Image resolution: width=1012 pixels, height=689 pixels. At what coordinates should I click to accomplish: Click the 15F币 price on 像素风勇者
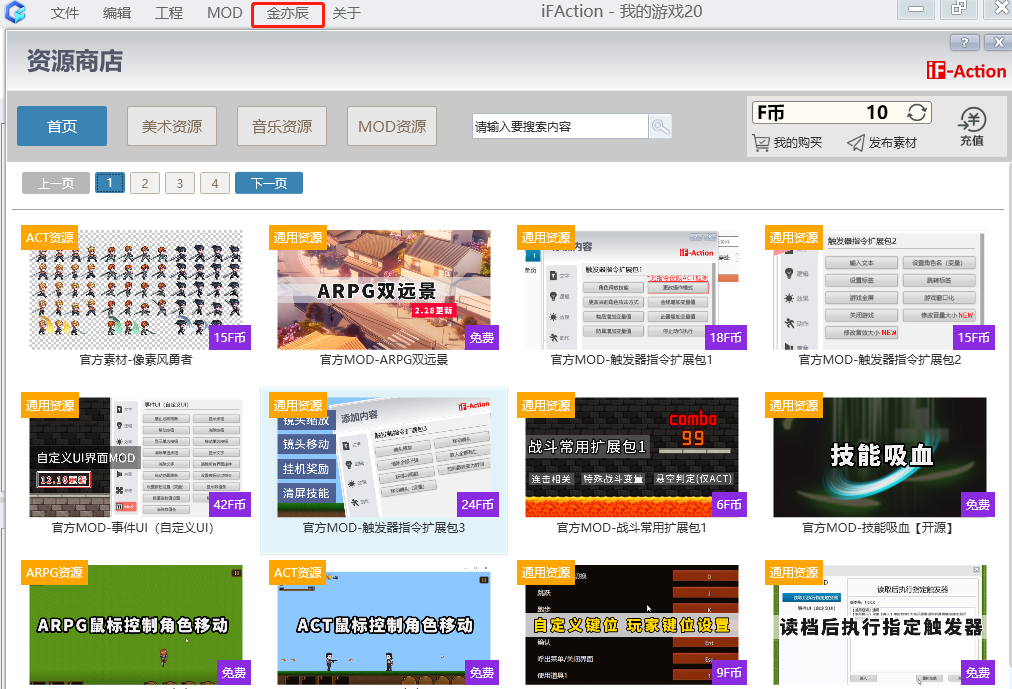click(230, 337)
